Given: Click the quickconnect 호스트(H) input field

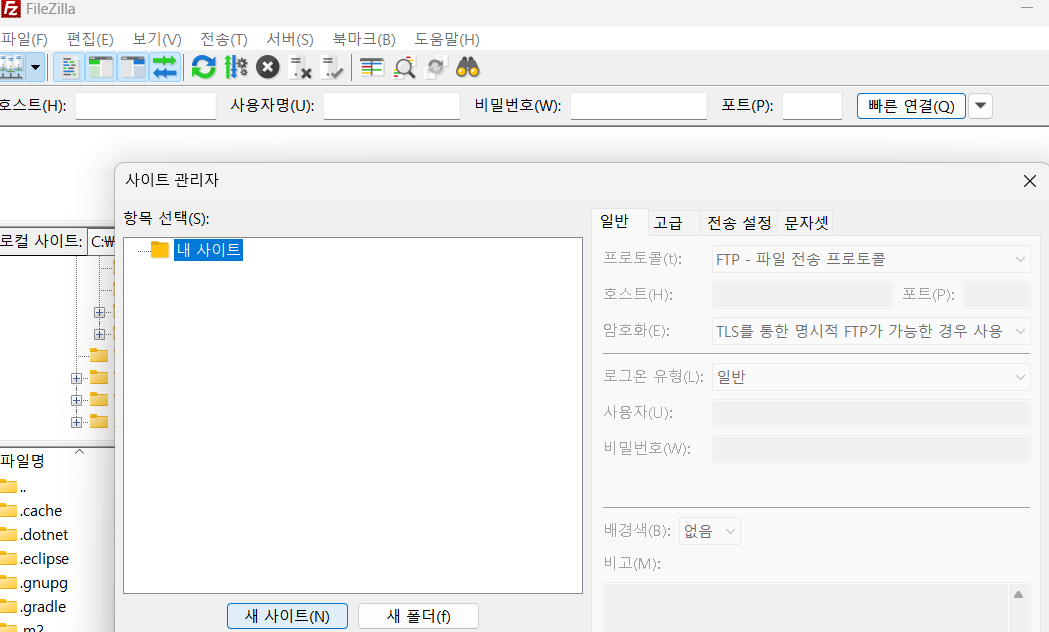Looking at the screenshot, I should point(146,106).
